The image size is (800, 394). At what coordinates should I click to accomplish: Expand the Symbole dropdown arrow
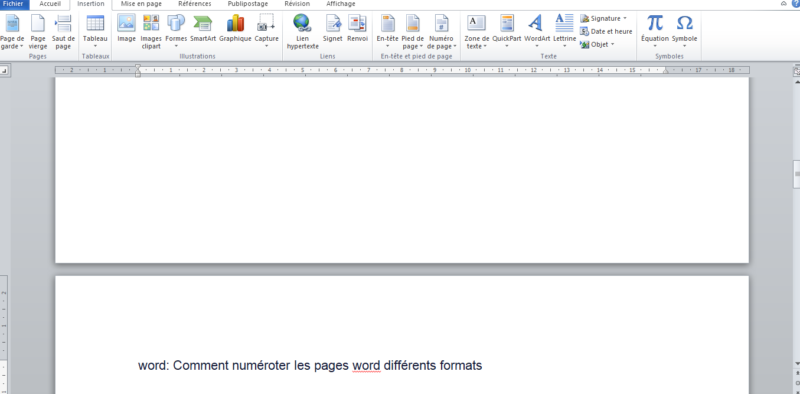coord(684,46)
